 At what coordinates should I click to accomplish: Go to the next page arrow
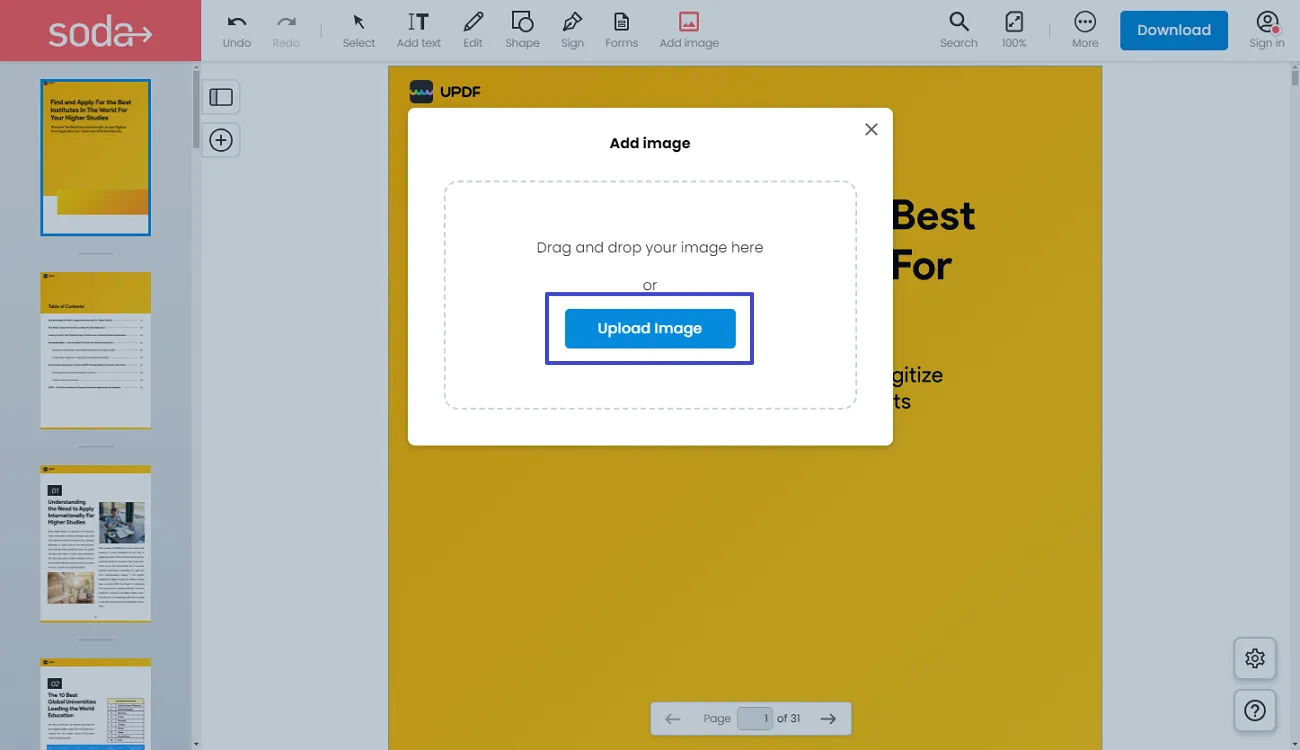click(828, 718)
